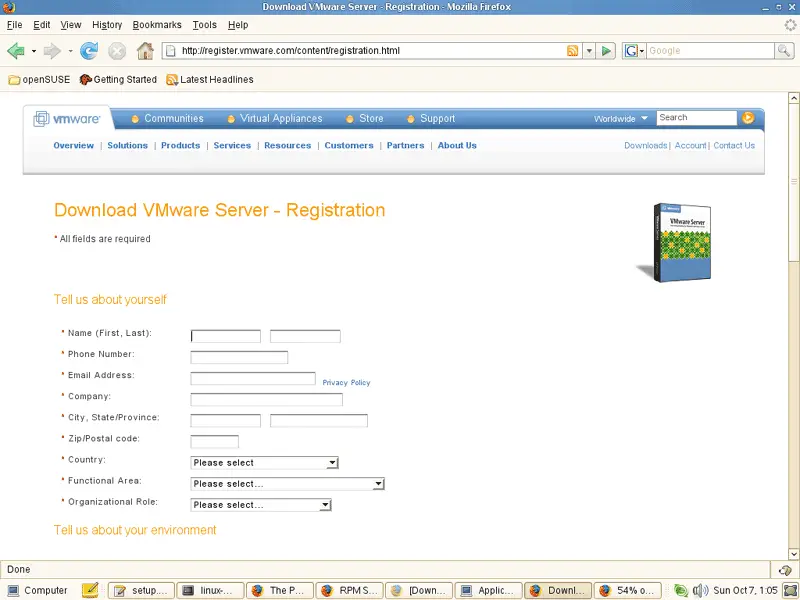Switch to 'The P...' Firefox taskbar window
This screenshot has width=800, height=600.
280,590
